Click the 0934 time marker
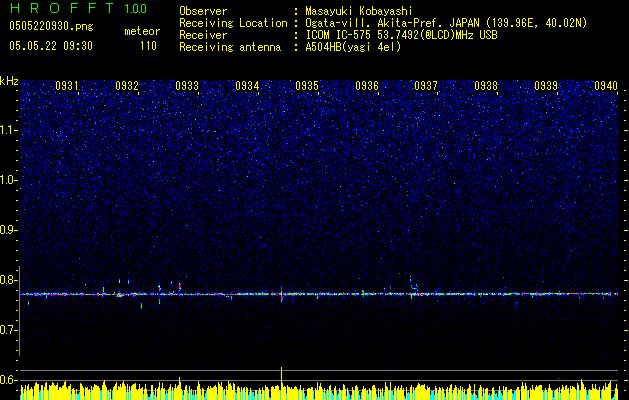The image size is (629, 400). tap(247, 86)
